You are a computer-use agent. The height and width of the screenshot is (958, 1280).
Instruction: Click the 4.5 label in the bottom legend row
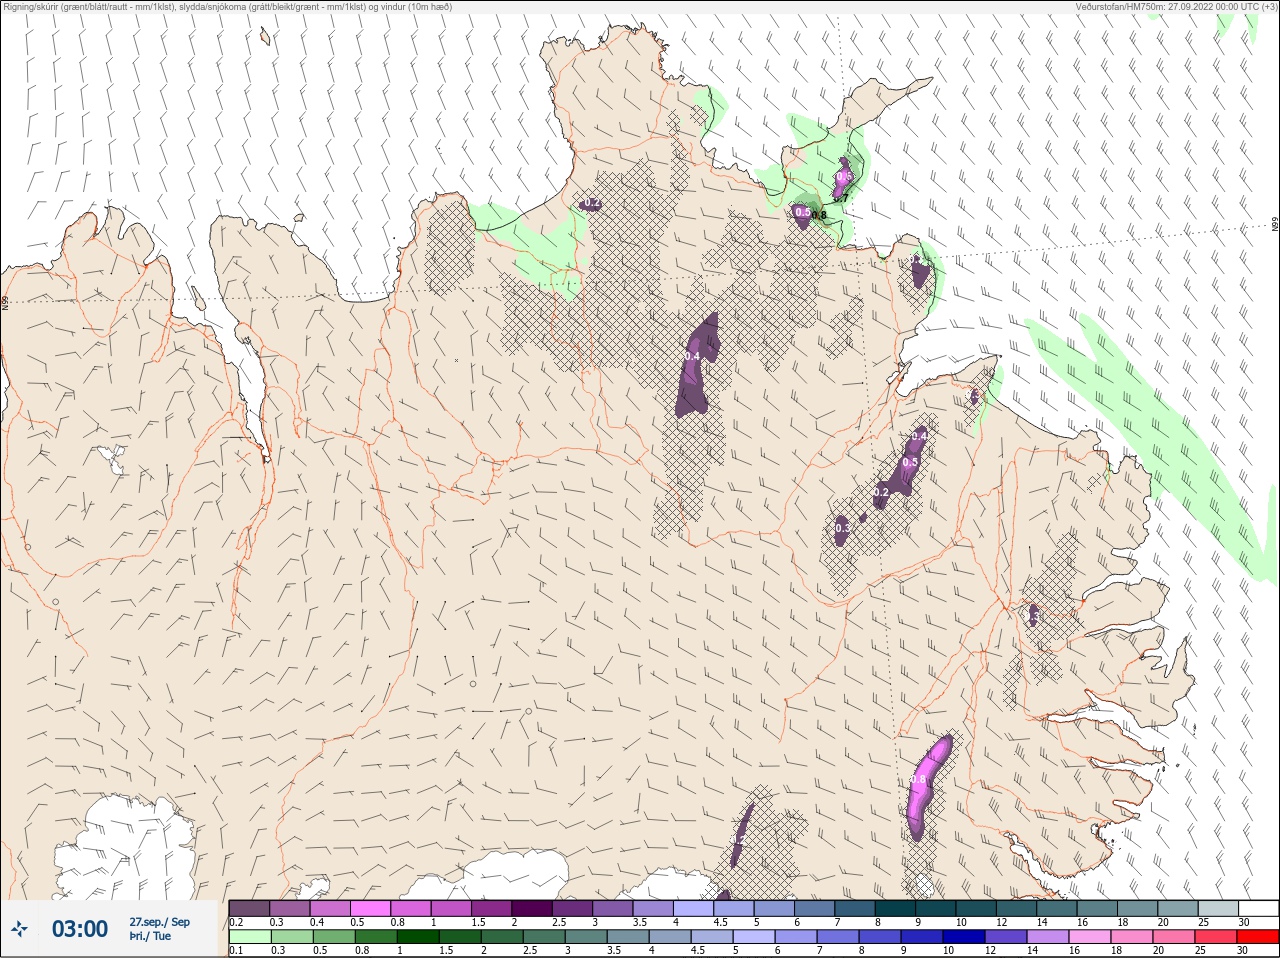pyautogui.click(x=699, y=951)
